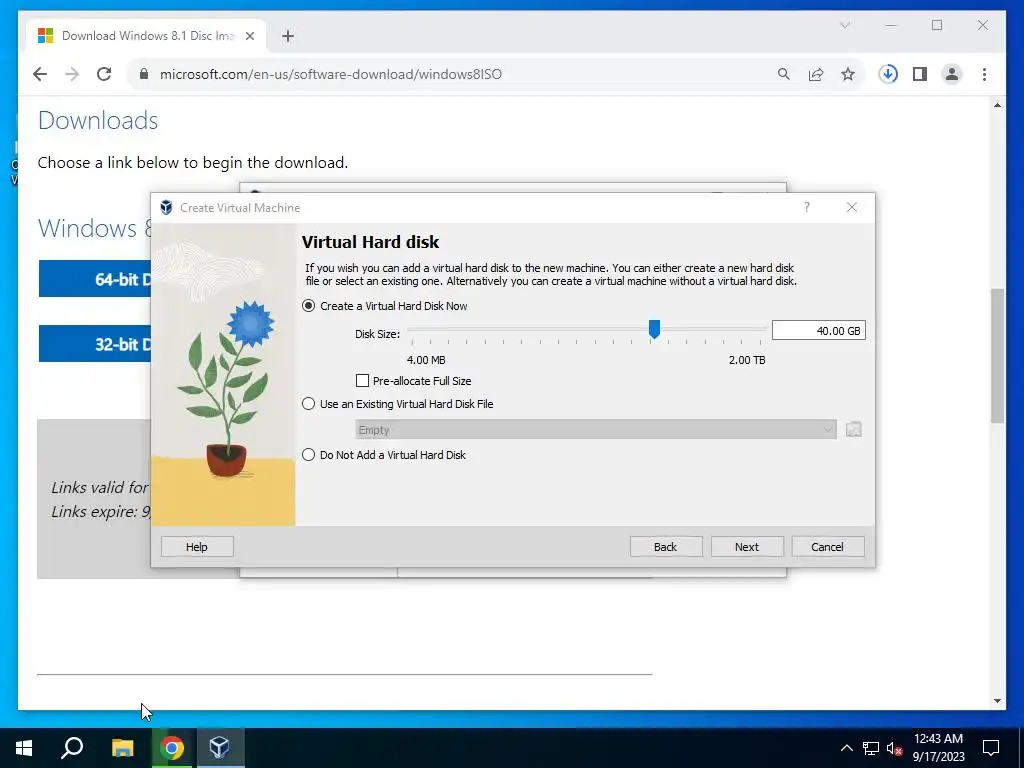Click the URL in the address bar
The height and width of the screenshot is (768, 1024).
click(x=330, y=74)
